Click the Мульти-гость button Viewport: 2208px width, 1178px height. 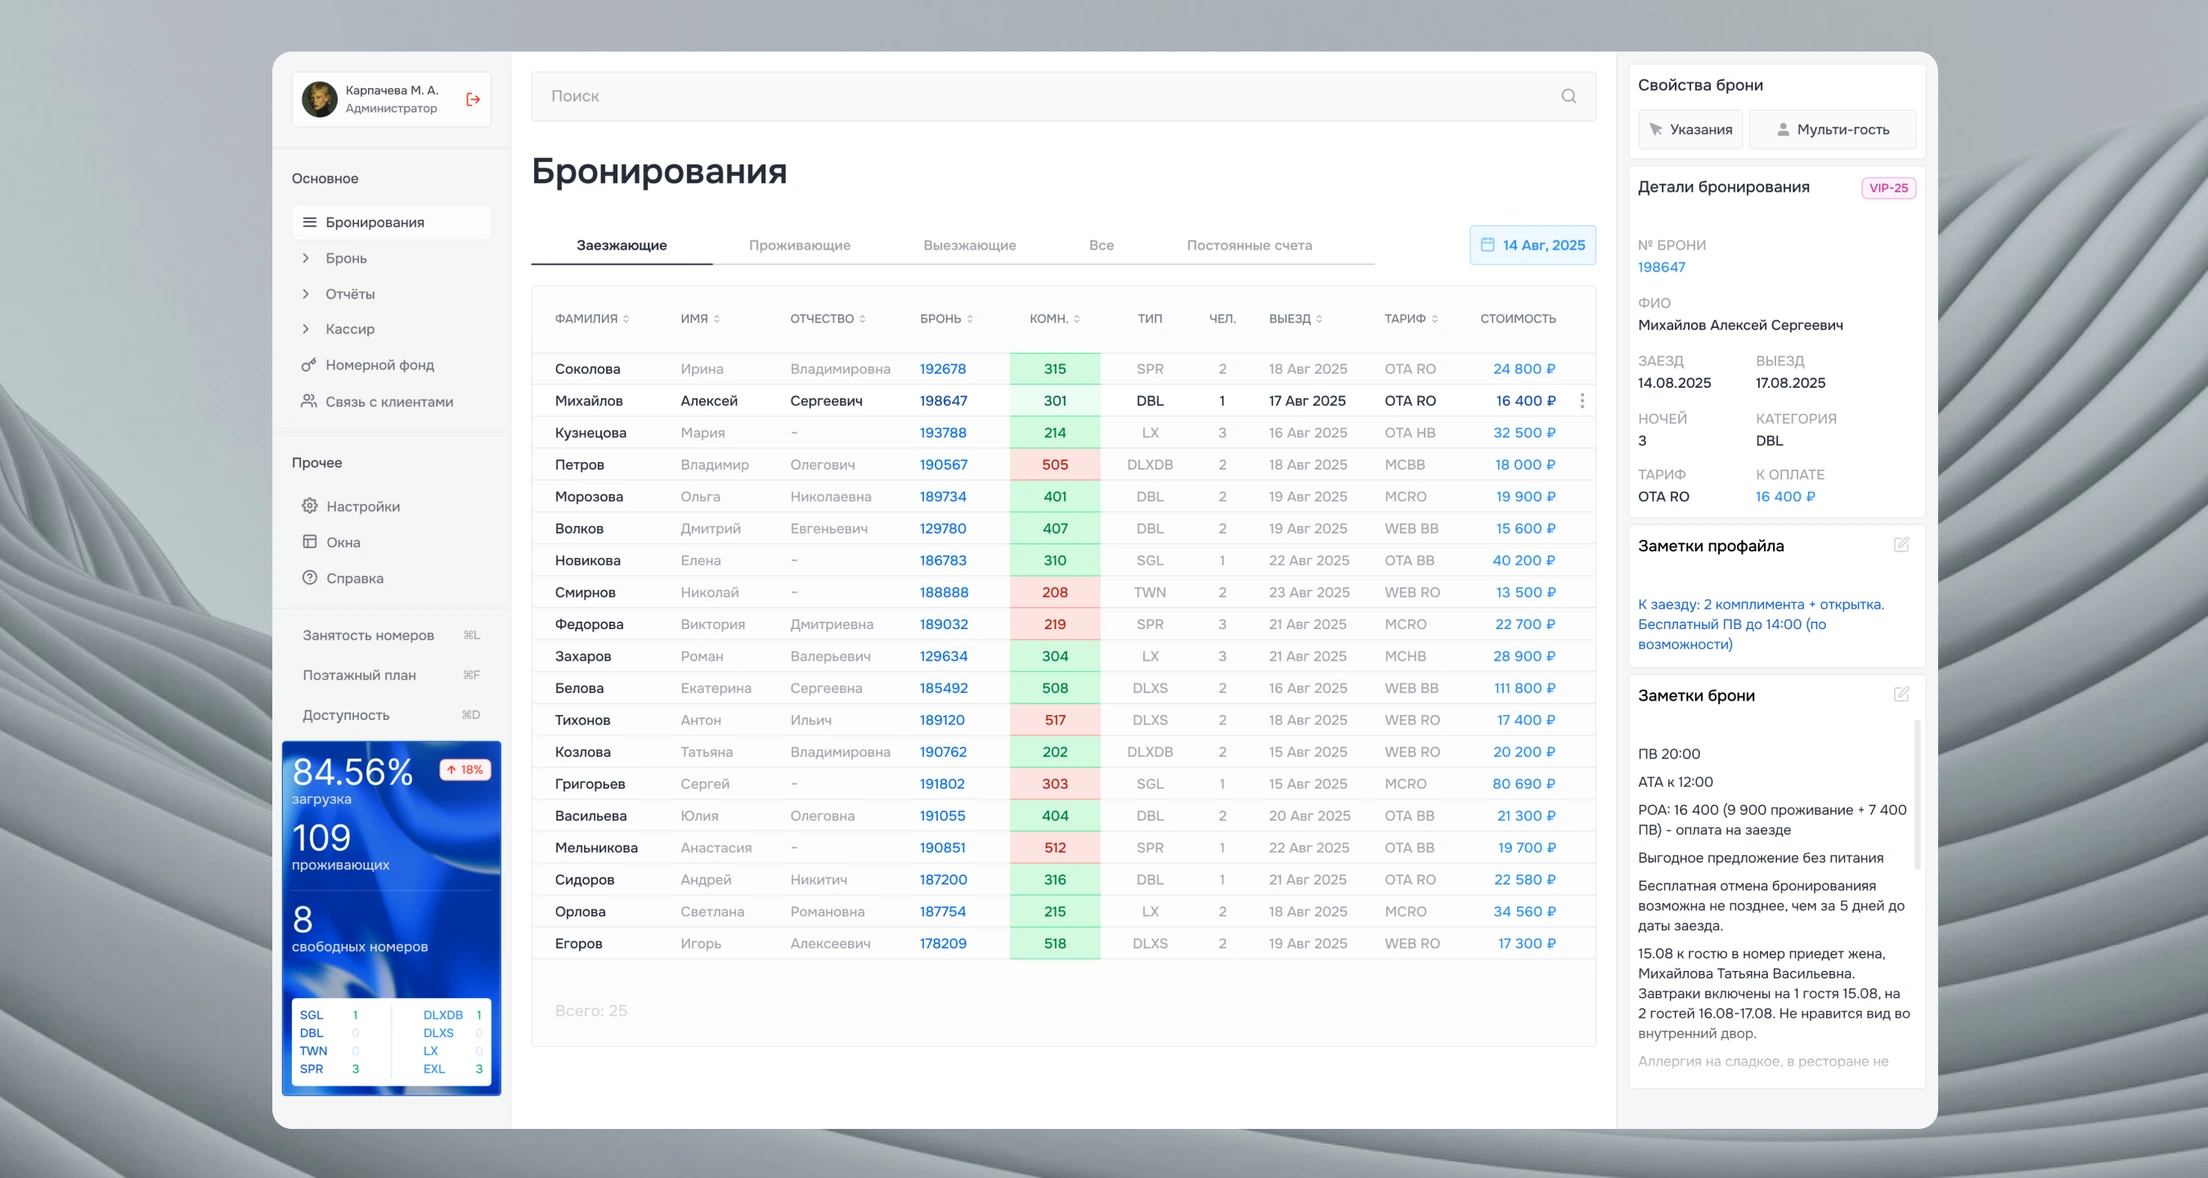[x=1832, y=129]
